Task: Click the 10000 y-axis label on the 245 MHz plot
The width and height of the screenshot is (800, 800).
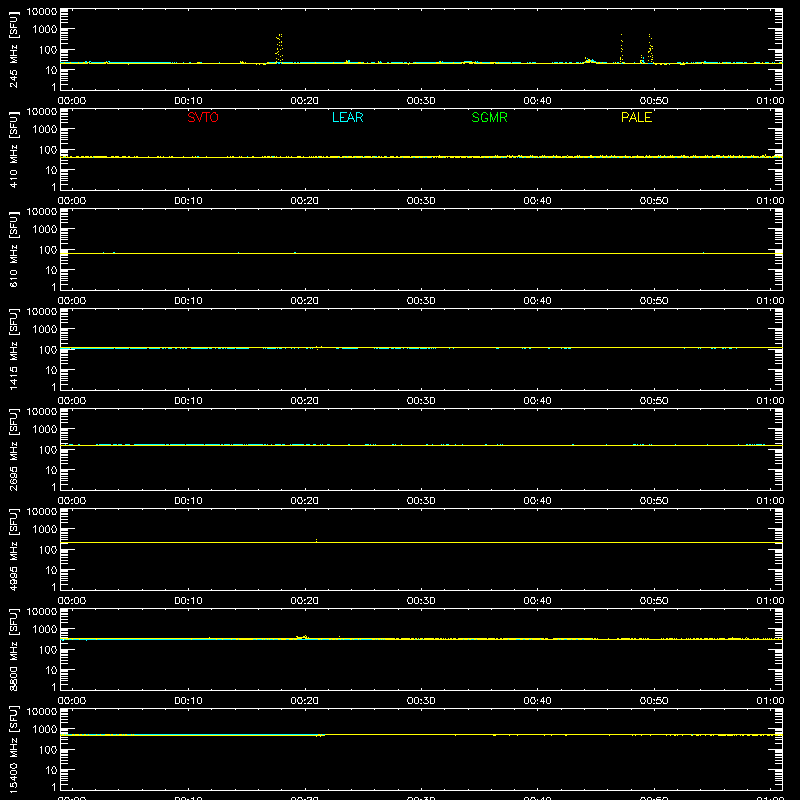Action: 42,12
